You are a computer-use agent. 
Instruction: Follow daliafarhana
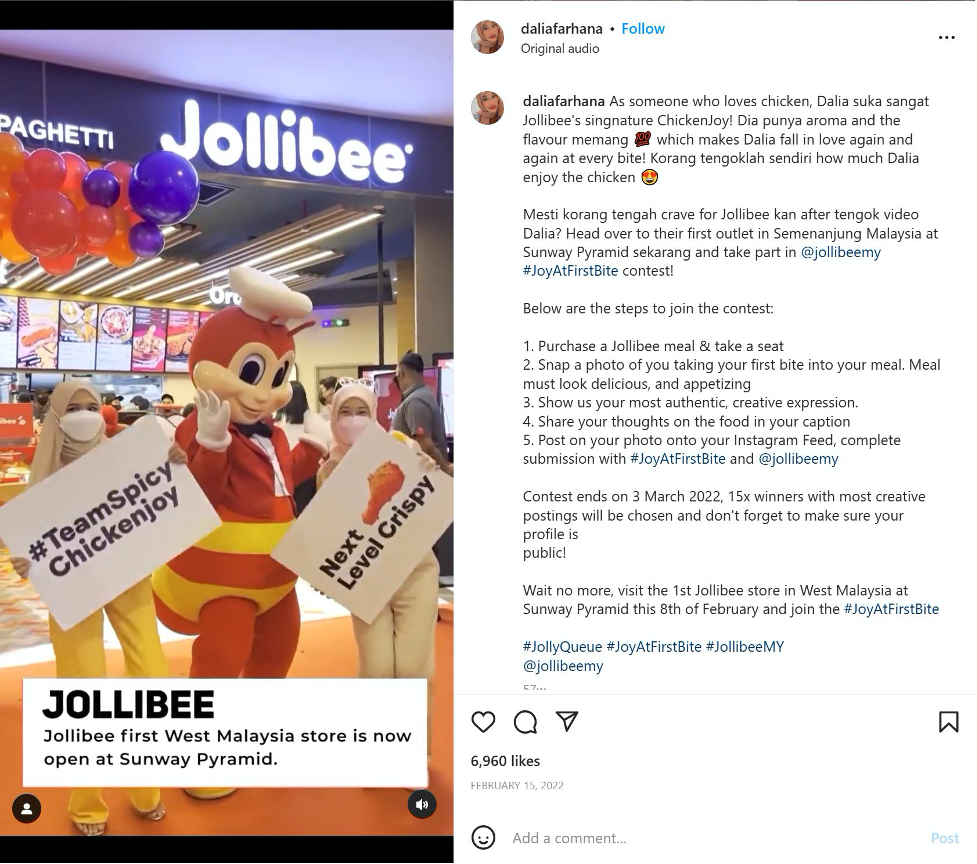[x=643, y=29]
